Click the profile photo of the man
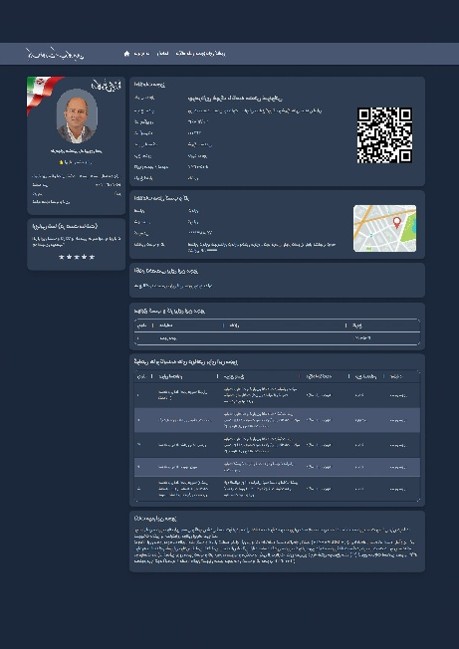Image resolution: width=459 pixels, height=649 pixels. click(x=77, y=116)
